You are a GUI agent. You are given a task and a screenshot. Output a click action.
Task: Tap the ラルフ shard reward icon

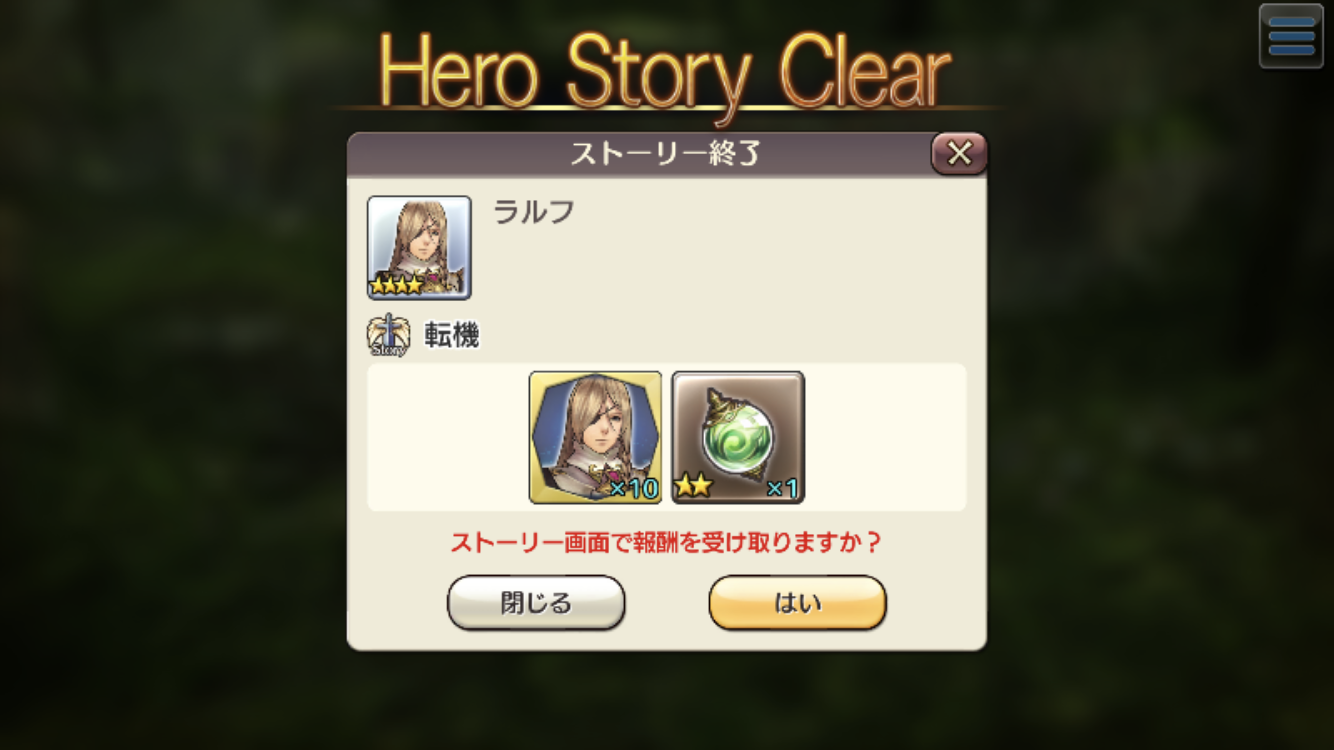click(x=595, y=437)
